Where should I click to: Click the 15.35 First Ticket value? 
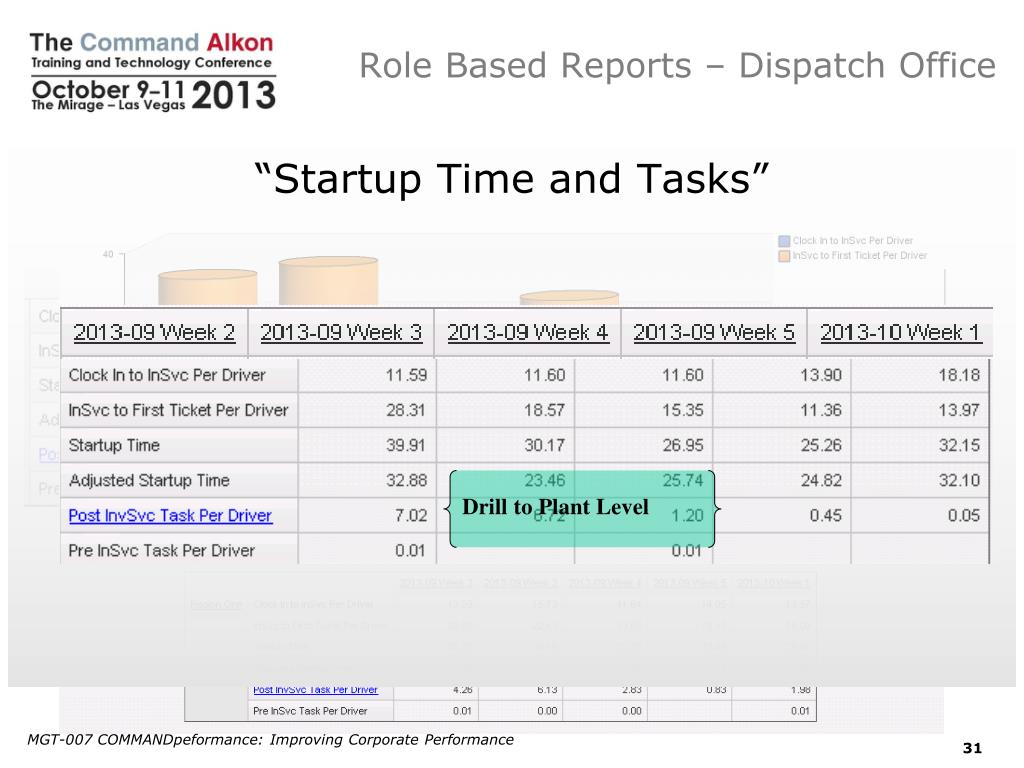(x=682, y=410)
